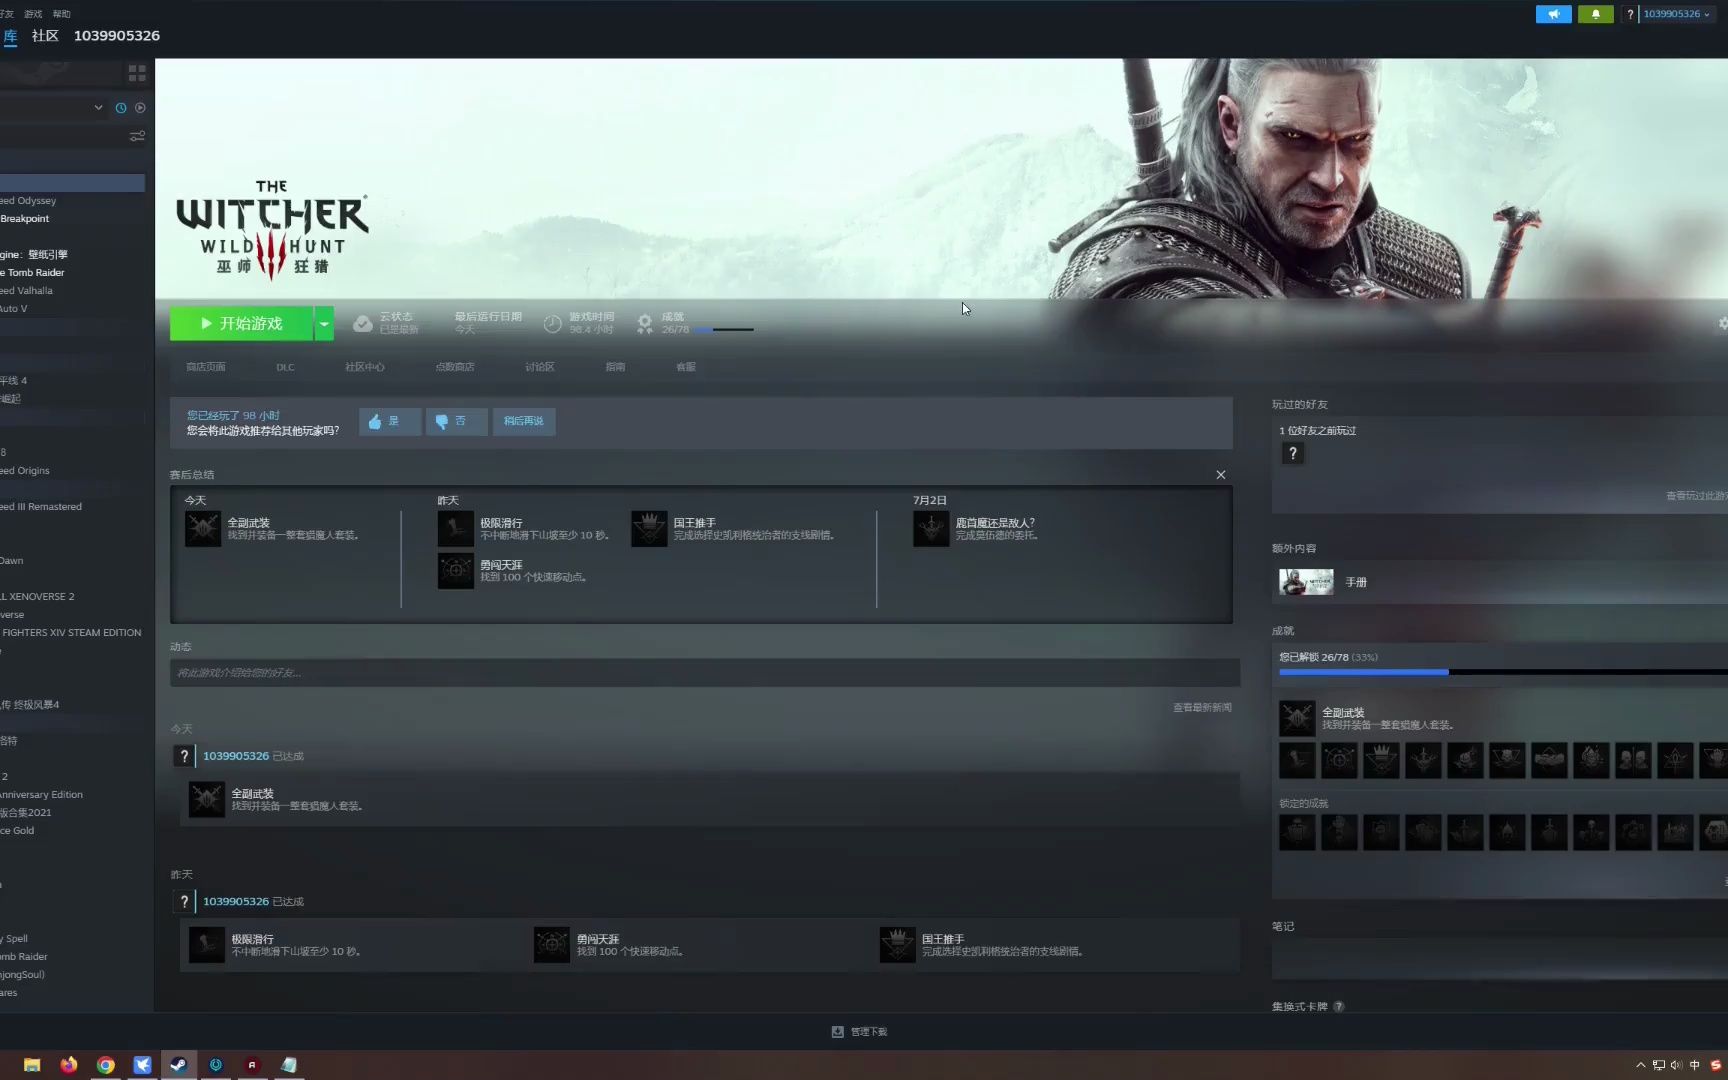Click 国王推手 icon in yesterday's feed
The width and height of the screenshot is (1728, 1080).
(x=897, y=945)
